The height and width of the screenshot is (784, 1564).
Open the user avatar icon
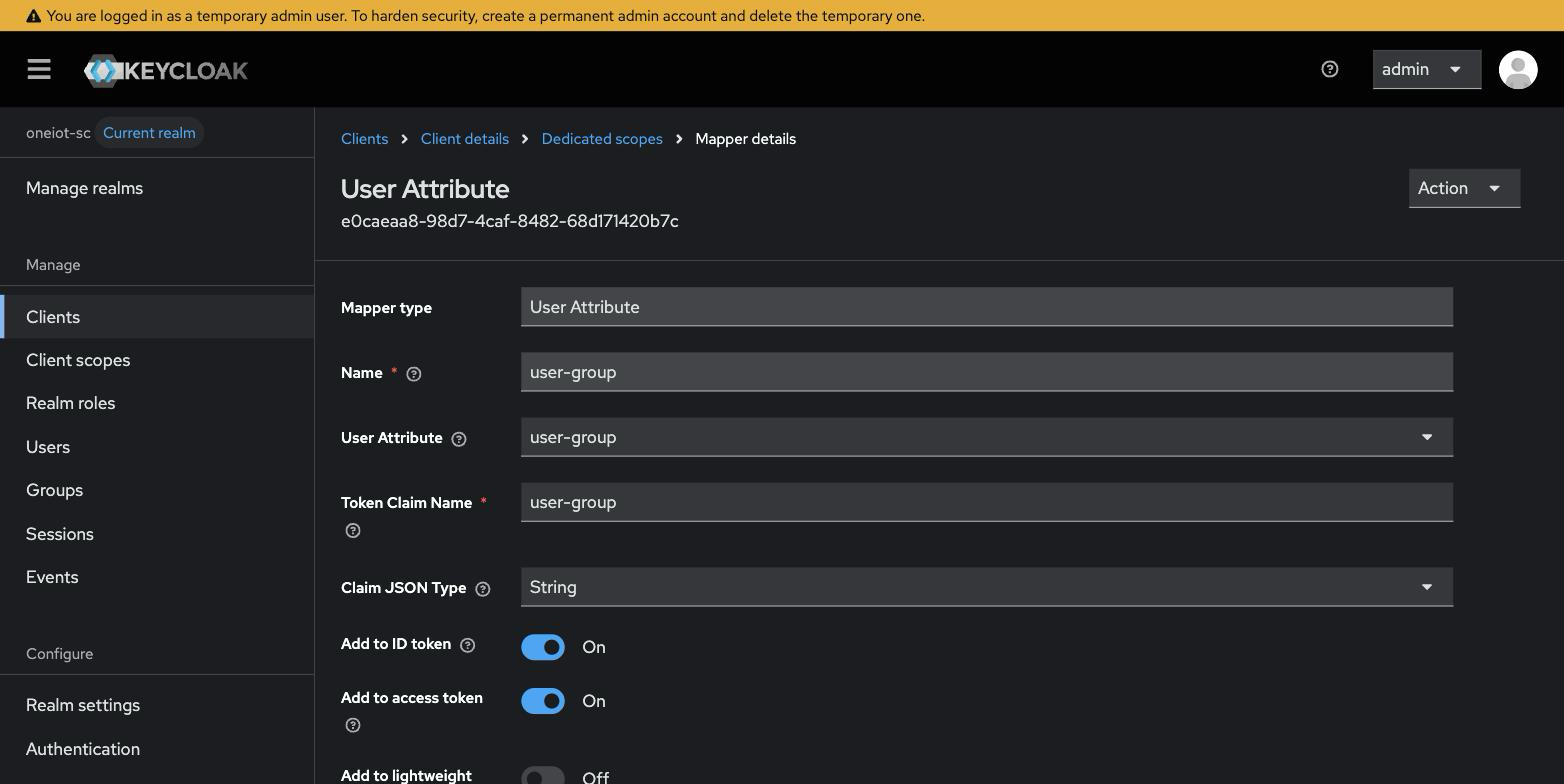pyautogui.click(x=1518, y=69)
